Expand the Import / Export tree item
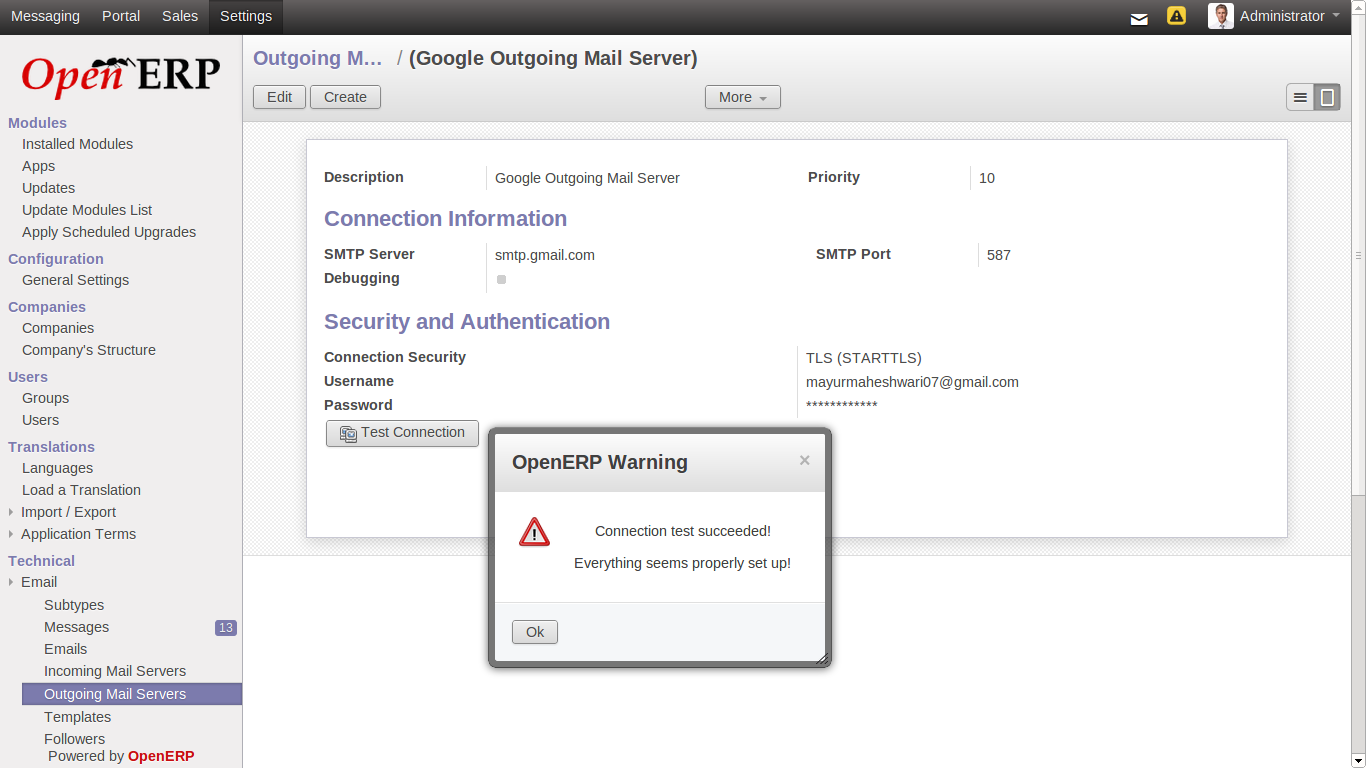This screenshot has height=768, width=1366. tap(68, 512)
